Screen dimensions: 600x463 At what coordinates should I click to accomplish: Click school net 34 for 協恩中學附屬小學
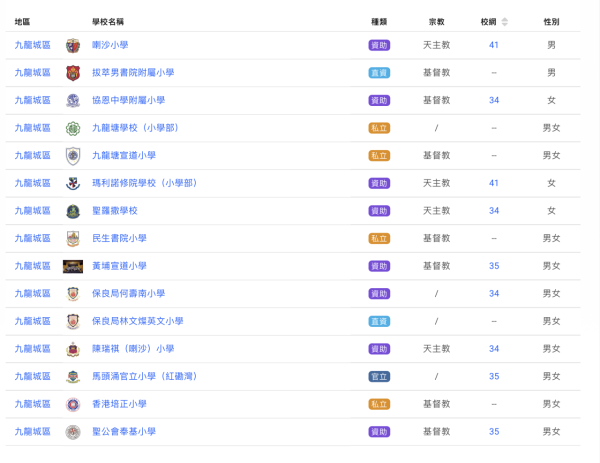point(494,100)
